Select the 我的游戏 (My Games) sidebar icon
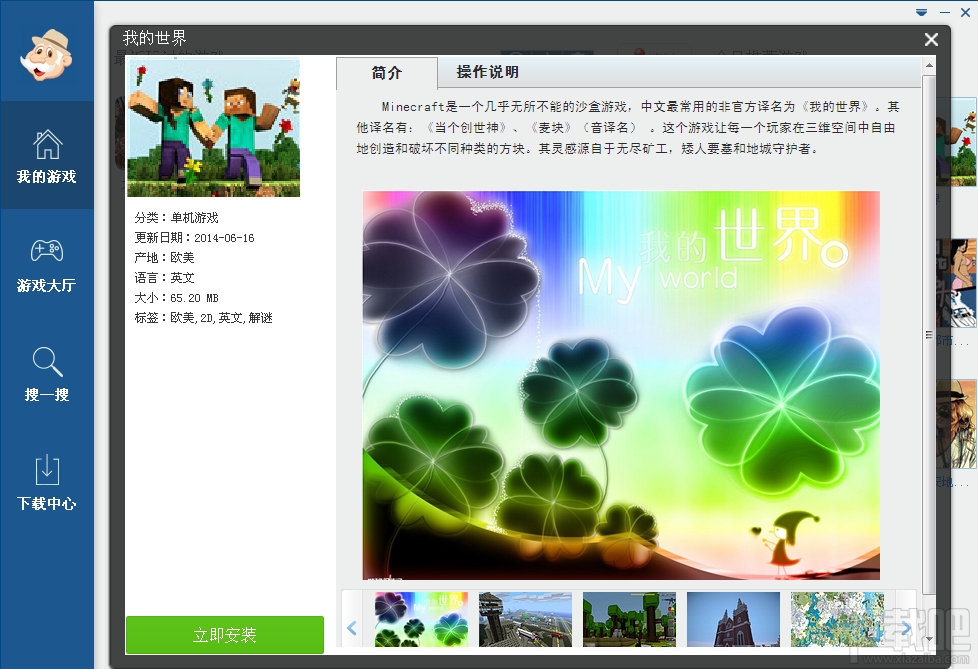Viewport: 978px width, 669px height. coord(47,155)
